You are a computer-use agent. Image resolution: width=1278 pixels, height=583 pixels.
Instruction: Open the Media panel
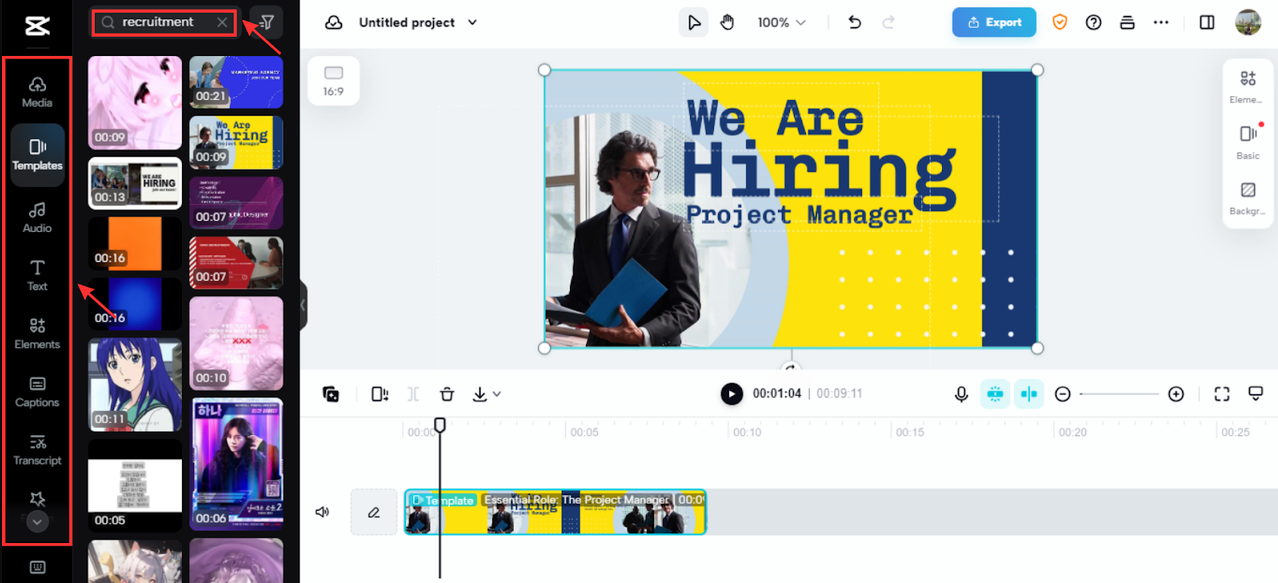click(37, 92)
